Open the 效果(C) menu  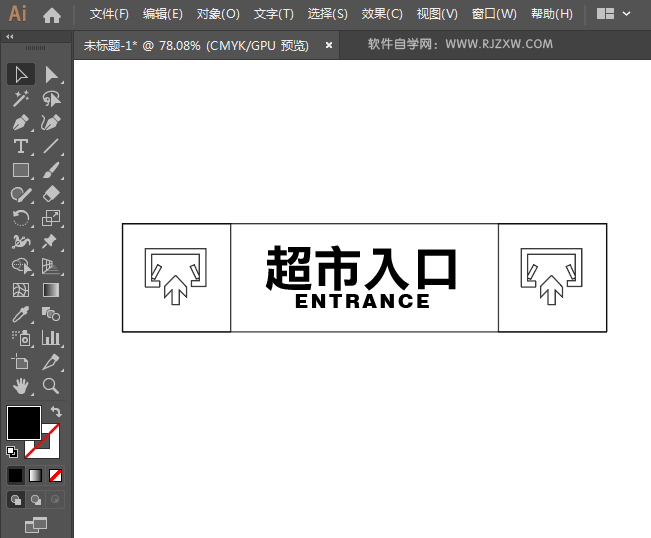tap(382, 14)
